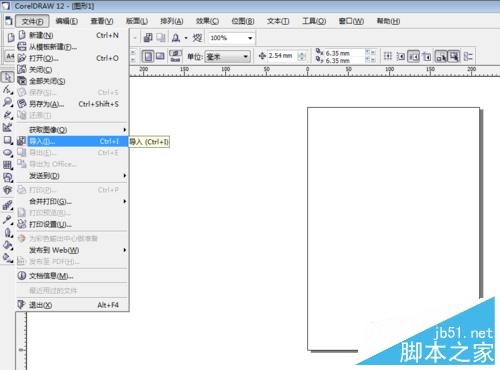Screen dimensions: 500x370
Task: Toggle Treat as Filled option
Action: point(454,56)
